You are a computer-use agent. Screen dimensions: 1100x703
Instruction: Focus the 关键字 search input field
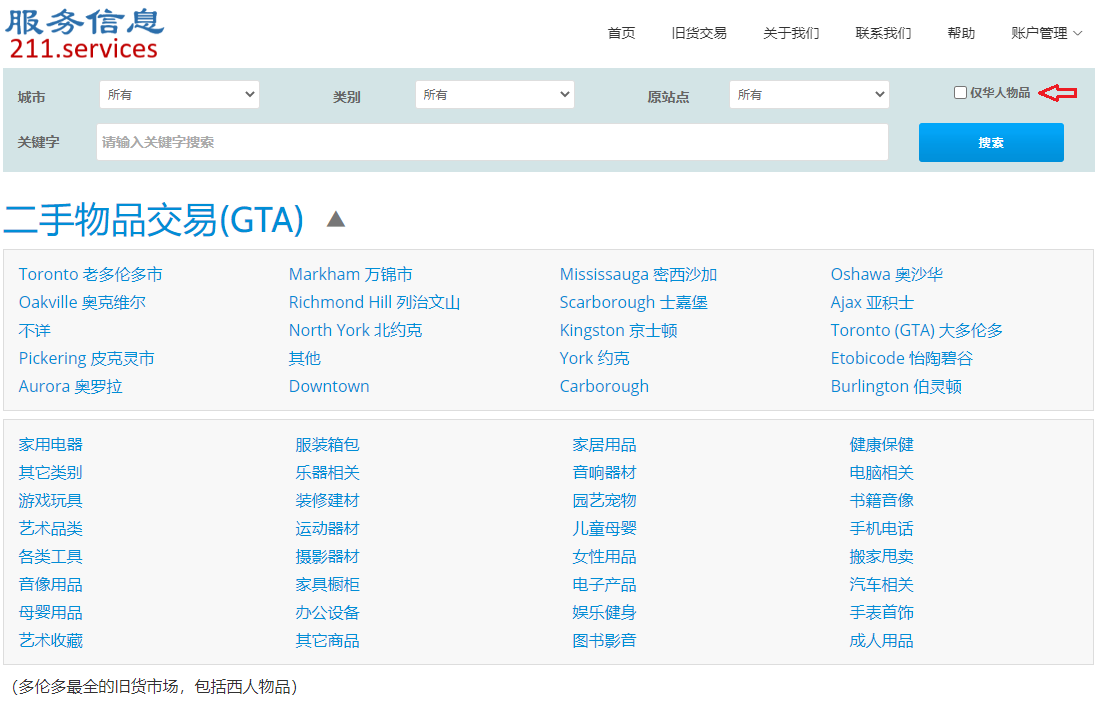492,142
